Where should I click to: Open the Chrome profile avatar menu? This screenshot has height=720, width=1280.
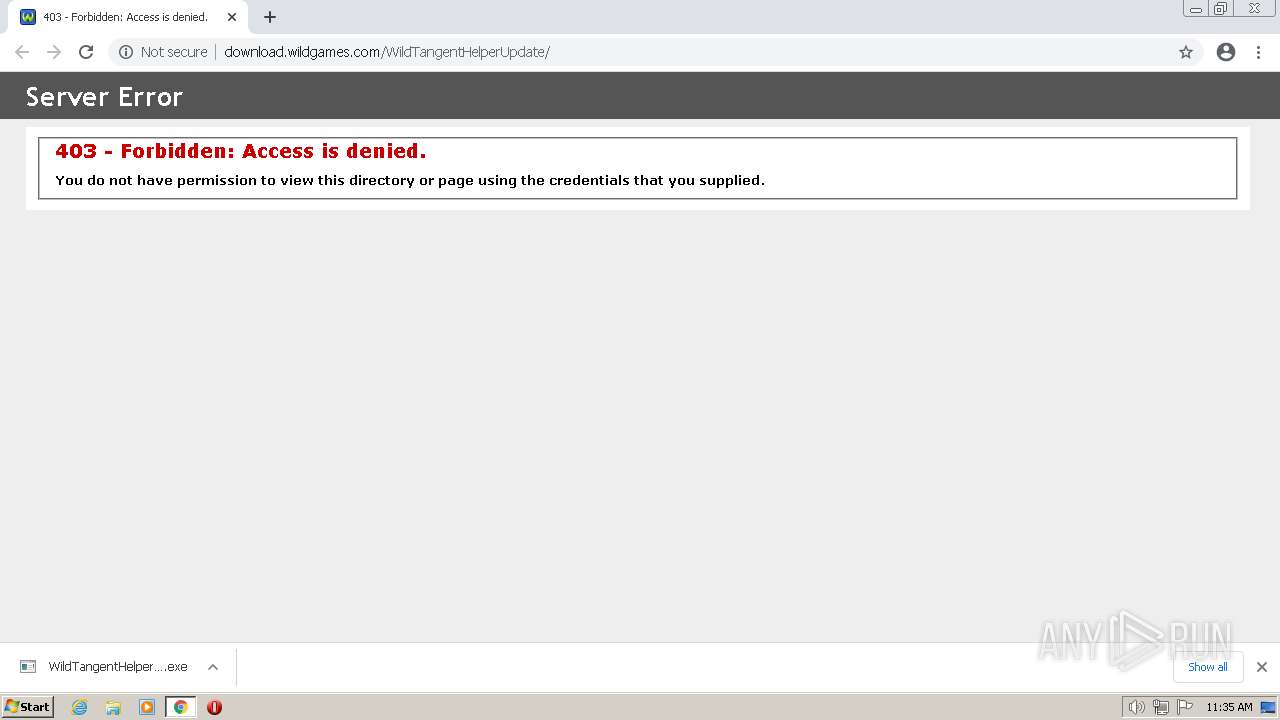coord(1226,52)
